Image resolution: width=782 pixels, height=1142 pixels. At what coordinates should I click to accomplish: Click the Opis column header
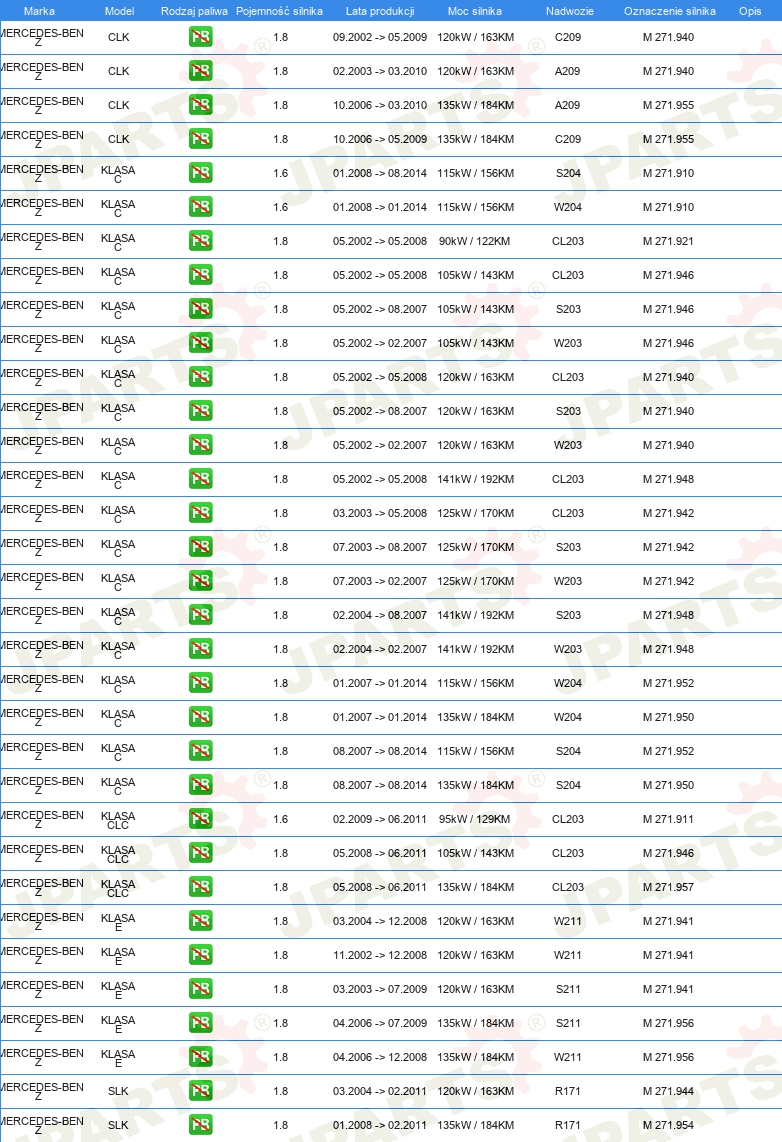click(750, 11)
